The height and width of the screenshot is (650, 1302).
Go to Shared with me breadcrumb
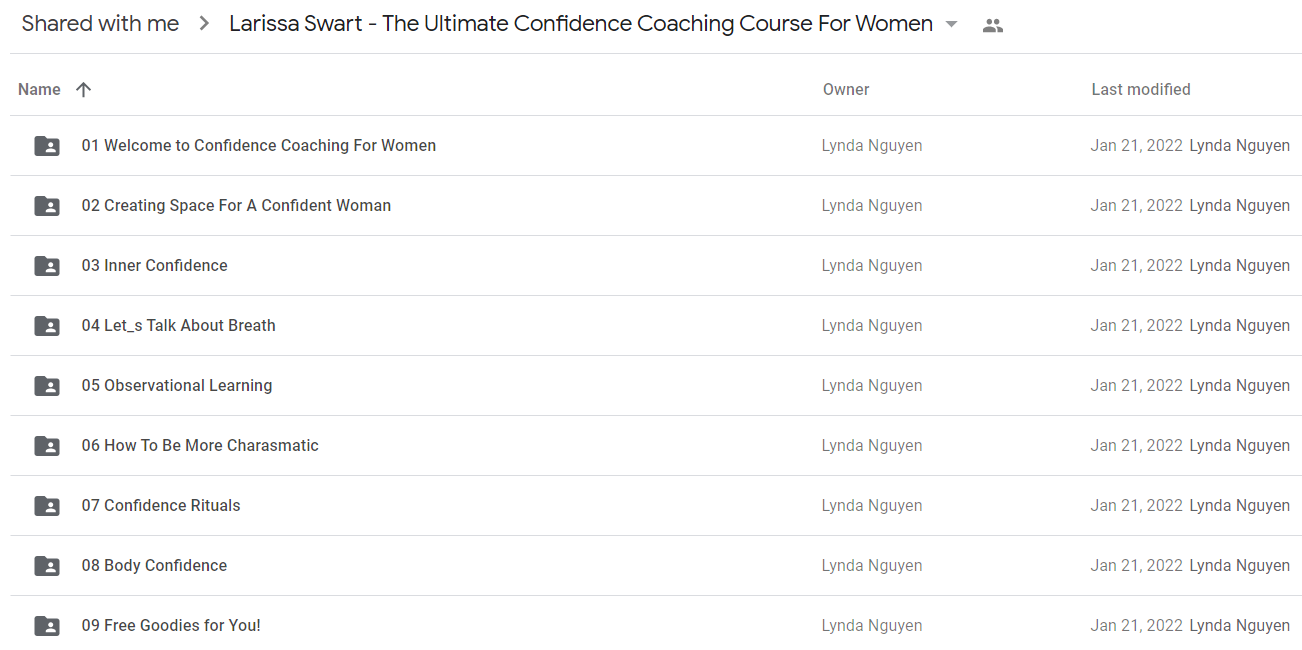click(100, 24)
